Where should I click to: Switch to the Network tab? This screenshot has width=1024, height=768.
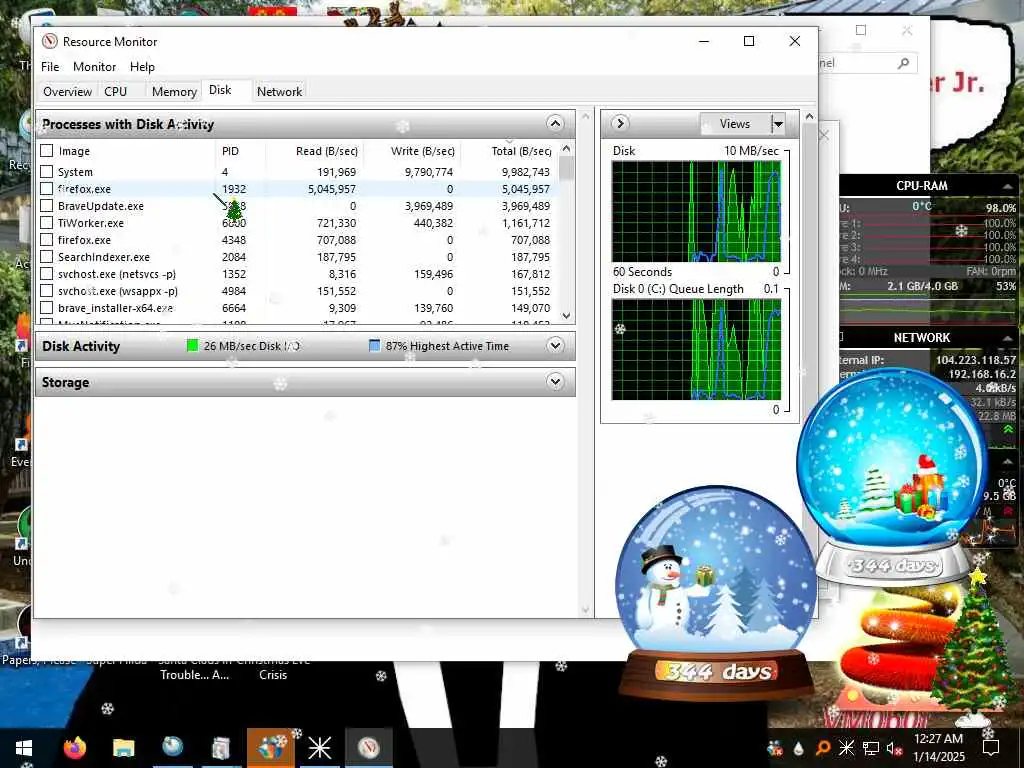pos(280,91)
